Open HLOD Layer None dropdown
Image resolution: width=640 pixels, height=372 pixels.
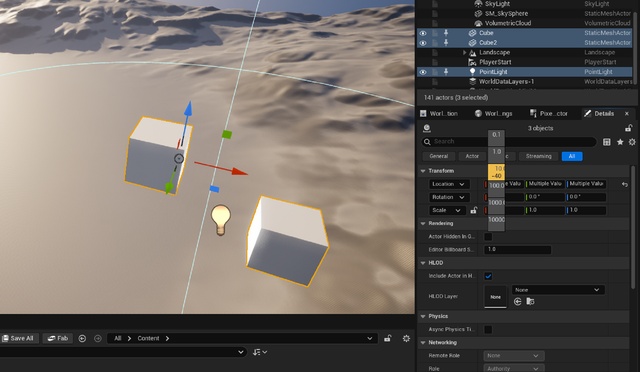pos(558,290)
